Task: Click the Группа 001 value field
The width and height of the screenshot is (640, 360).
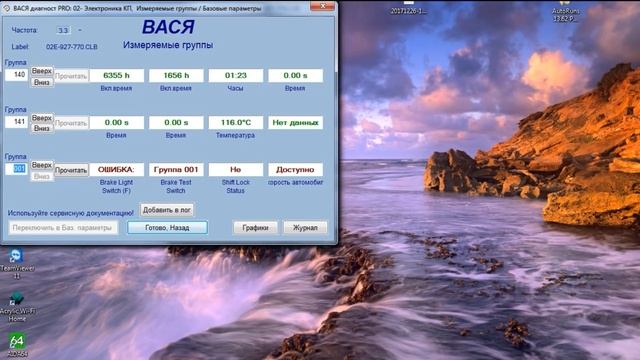Action: tap(176, 169)
